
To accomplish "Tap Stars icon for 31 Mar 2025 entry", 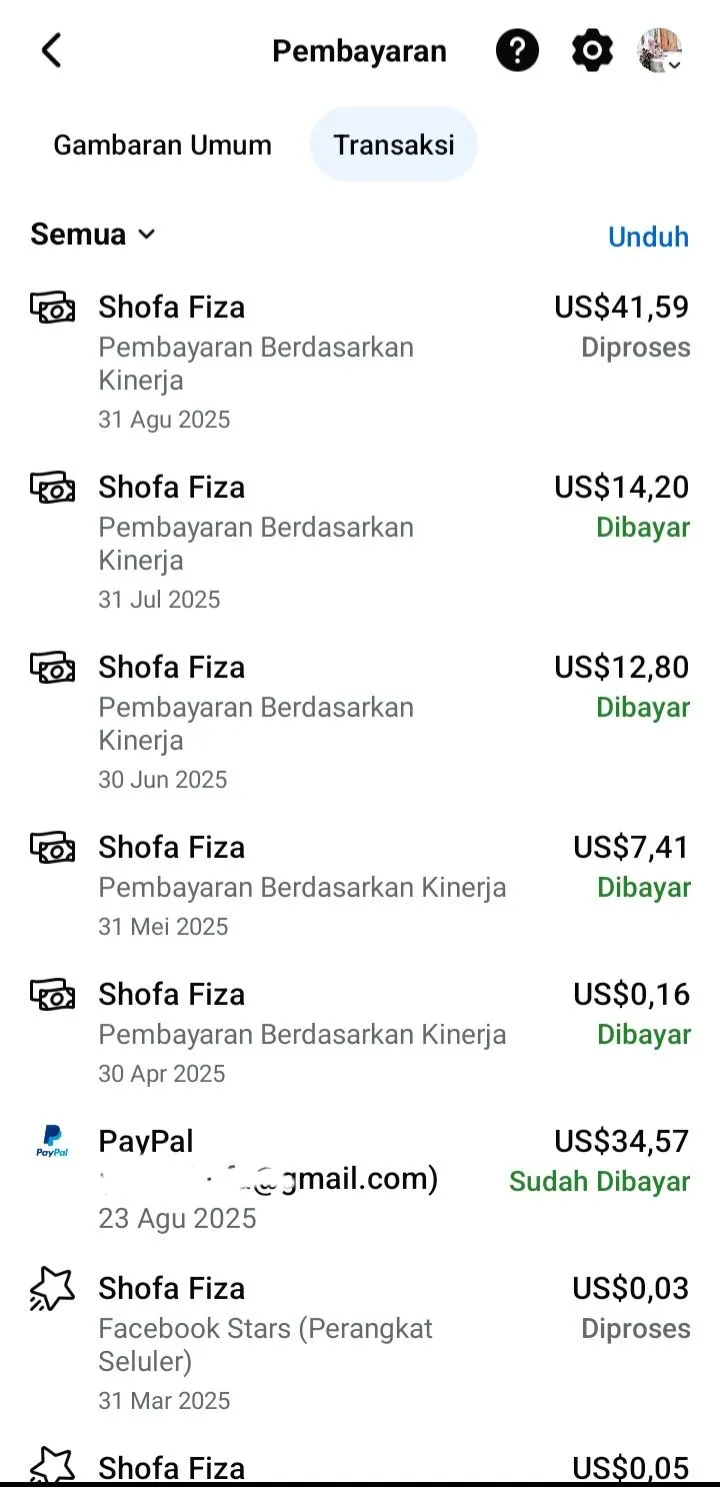I will click(x=53, y=1289).
